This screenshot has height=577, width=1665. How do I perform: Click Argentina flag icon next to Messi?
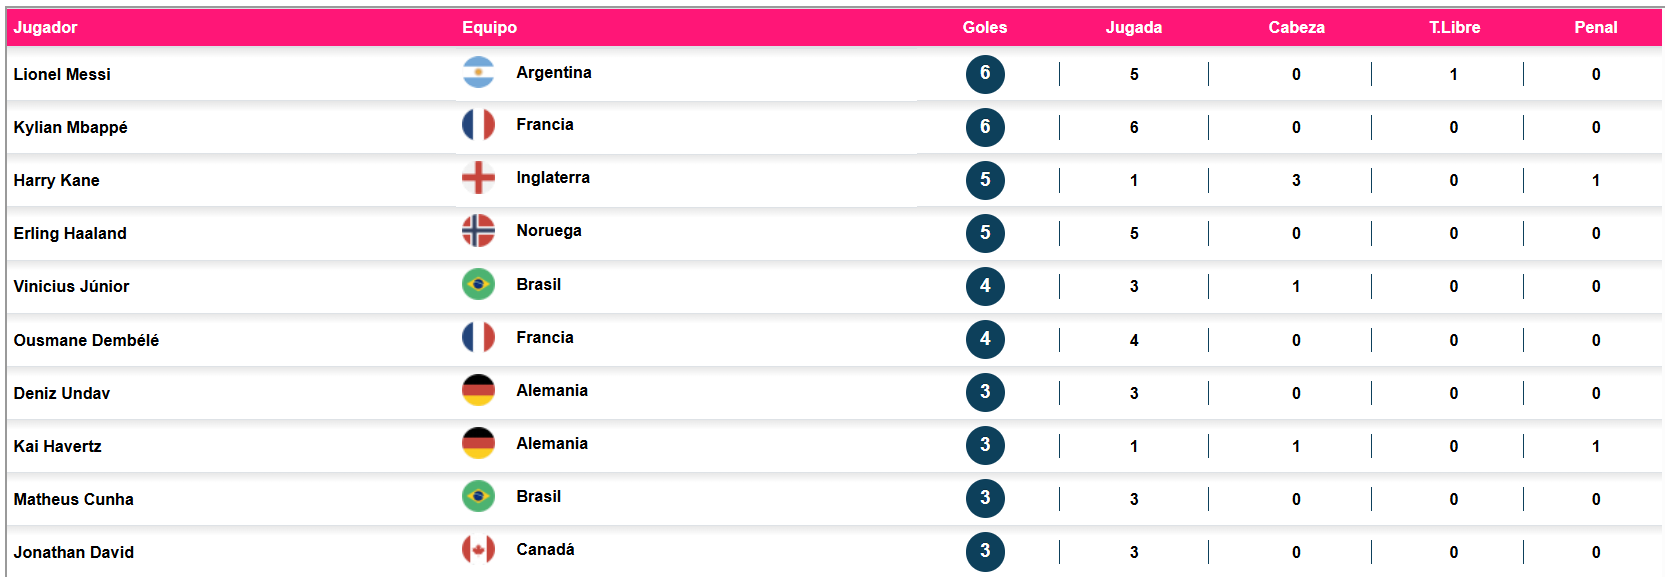[478, 72]
